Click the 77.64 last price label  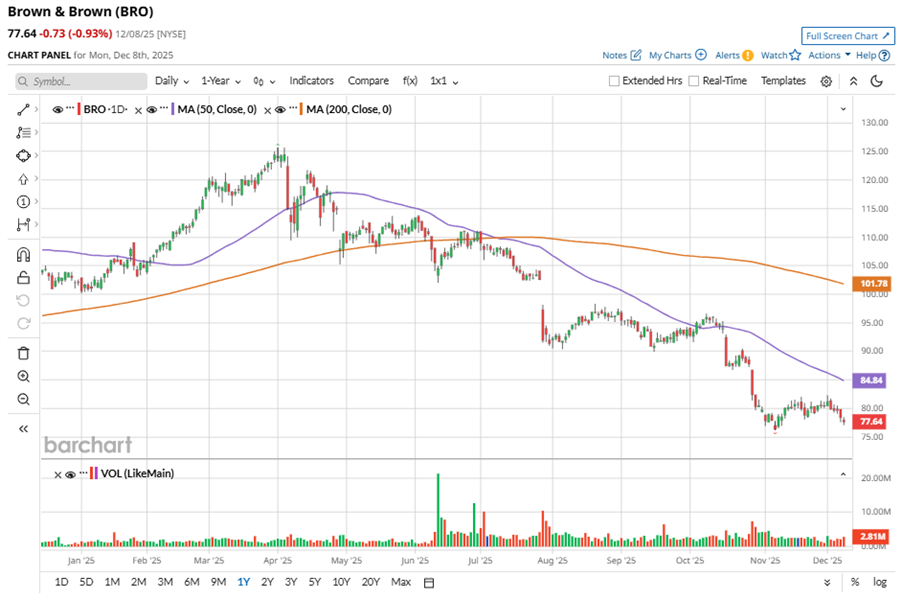(x=871, y=422)
